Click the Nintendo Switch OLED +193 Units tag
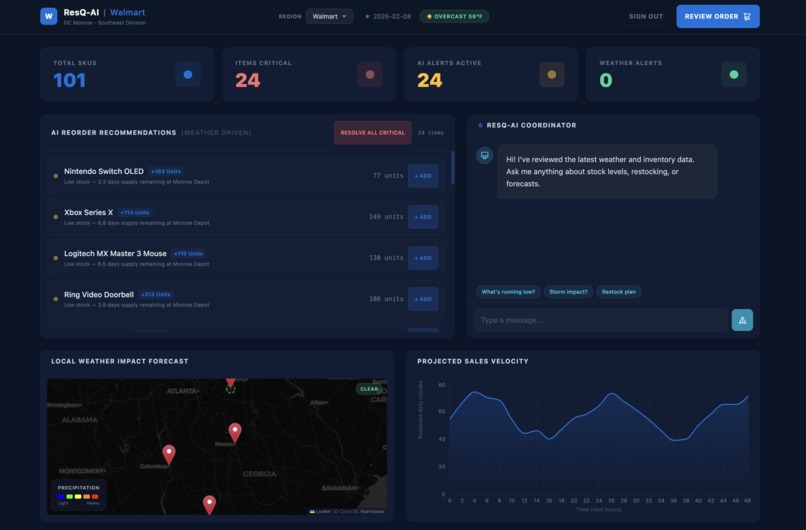This screenshot has width=806, height=530. point(166,171)
